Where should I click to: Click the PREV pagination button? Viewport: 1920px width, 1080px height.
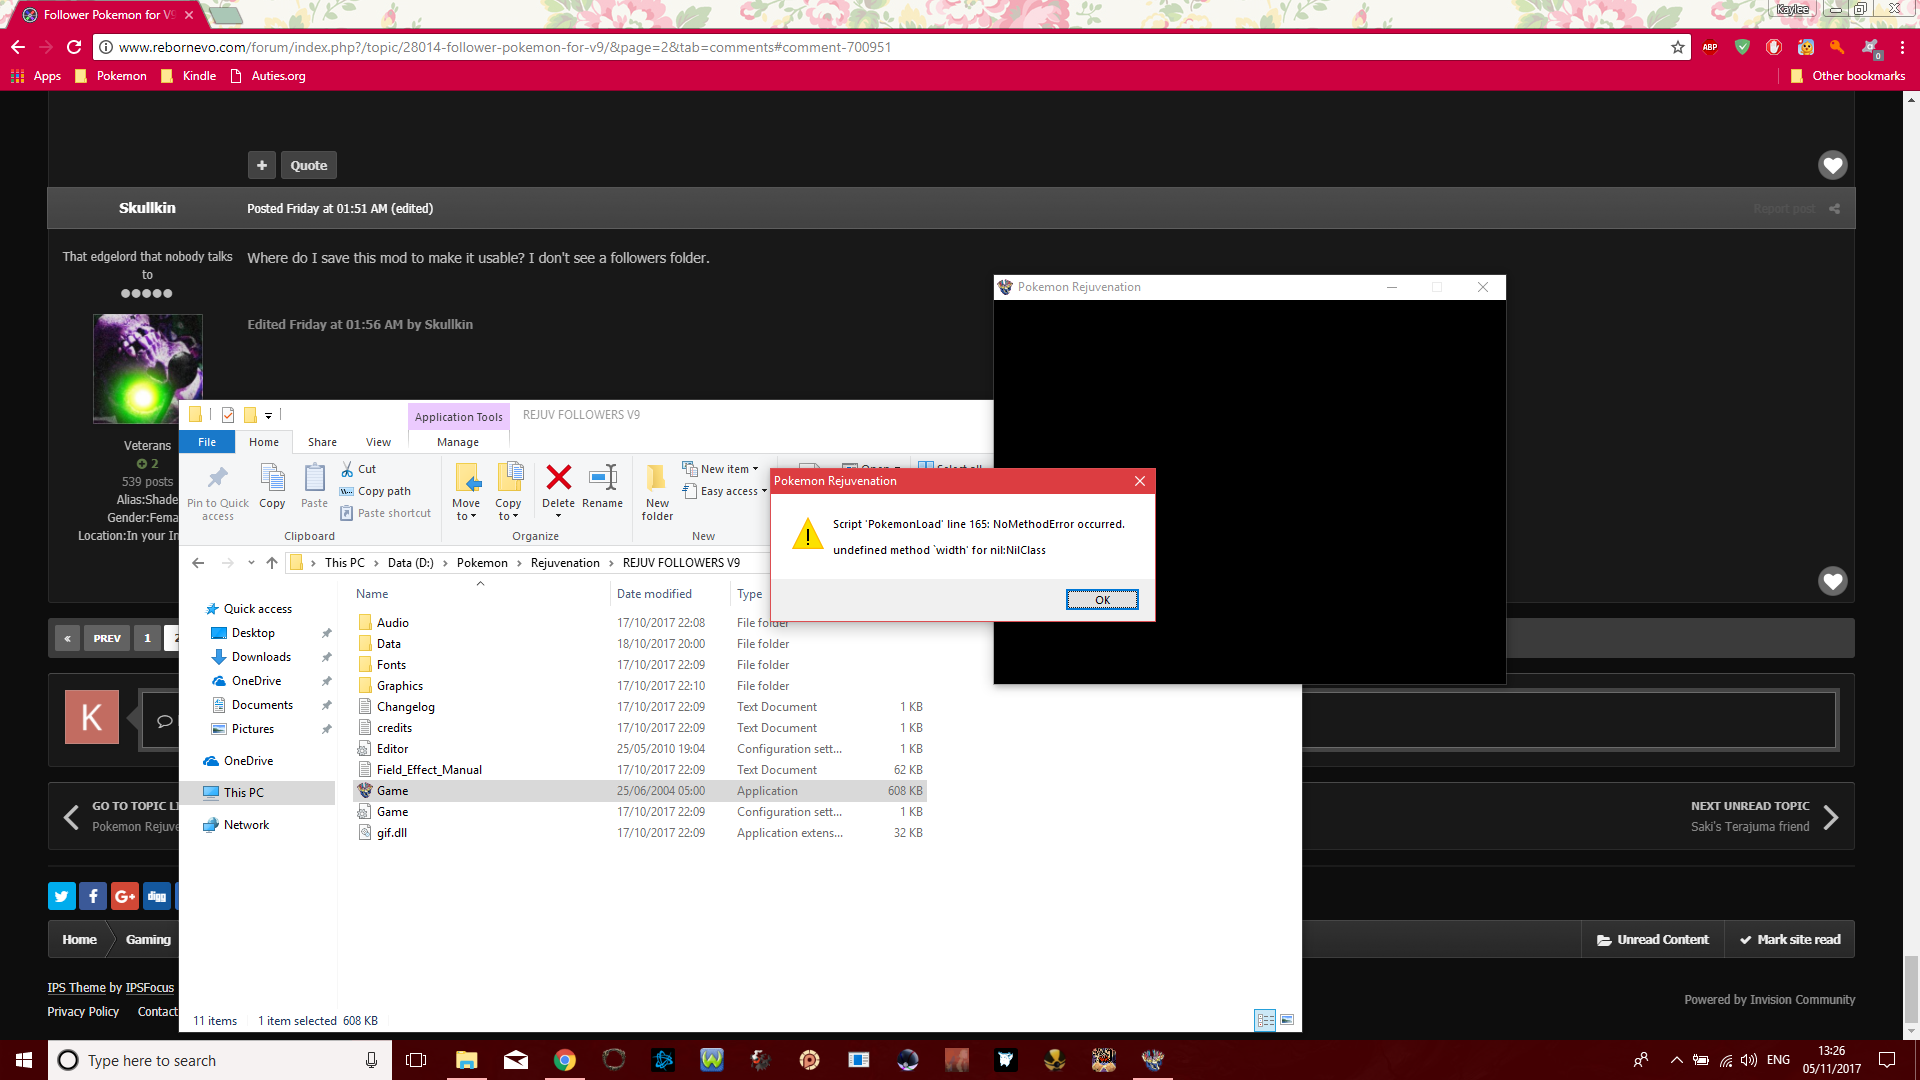[107, 638]
